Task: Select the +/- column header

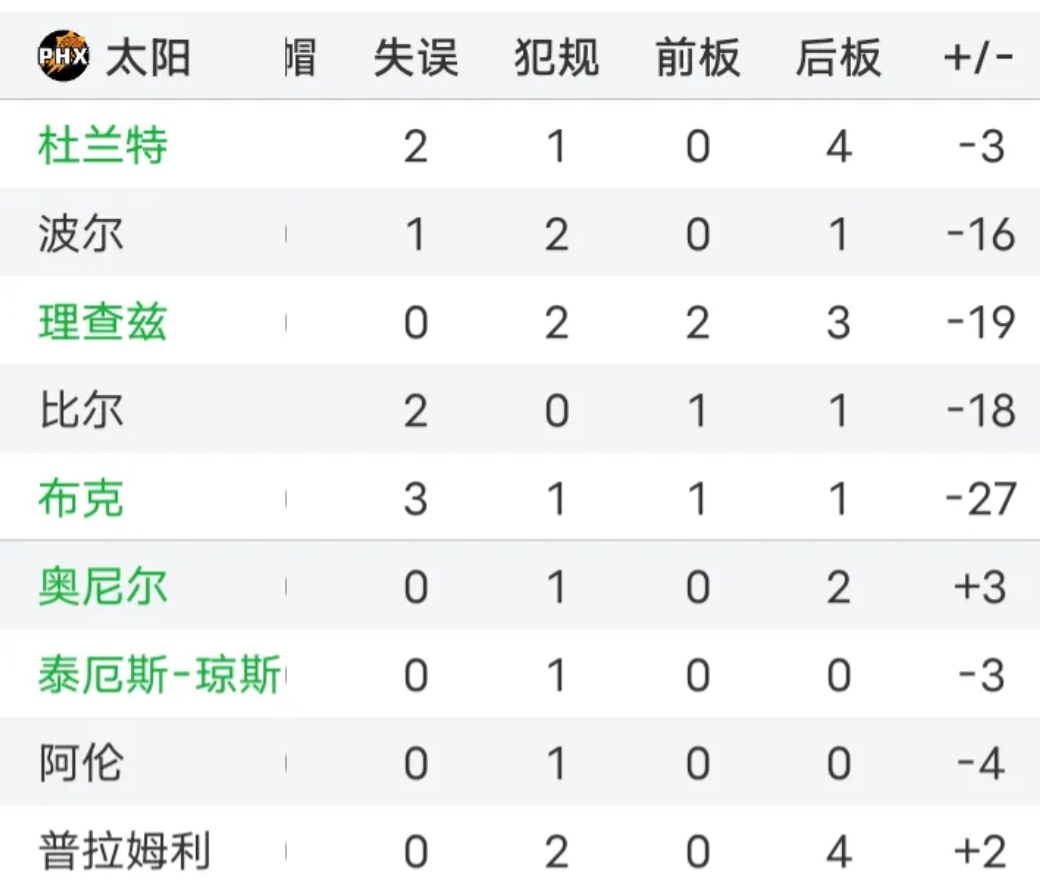Action: click(978, 57)
